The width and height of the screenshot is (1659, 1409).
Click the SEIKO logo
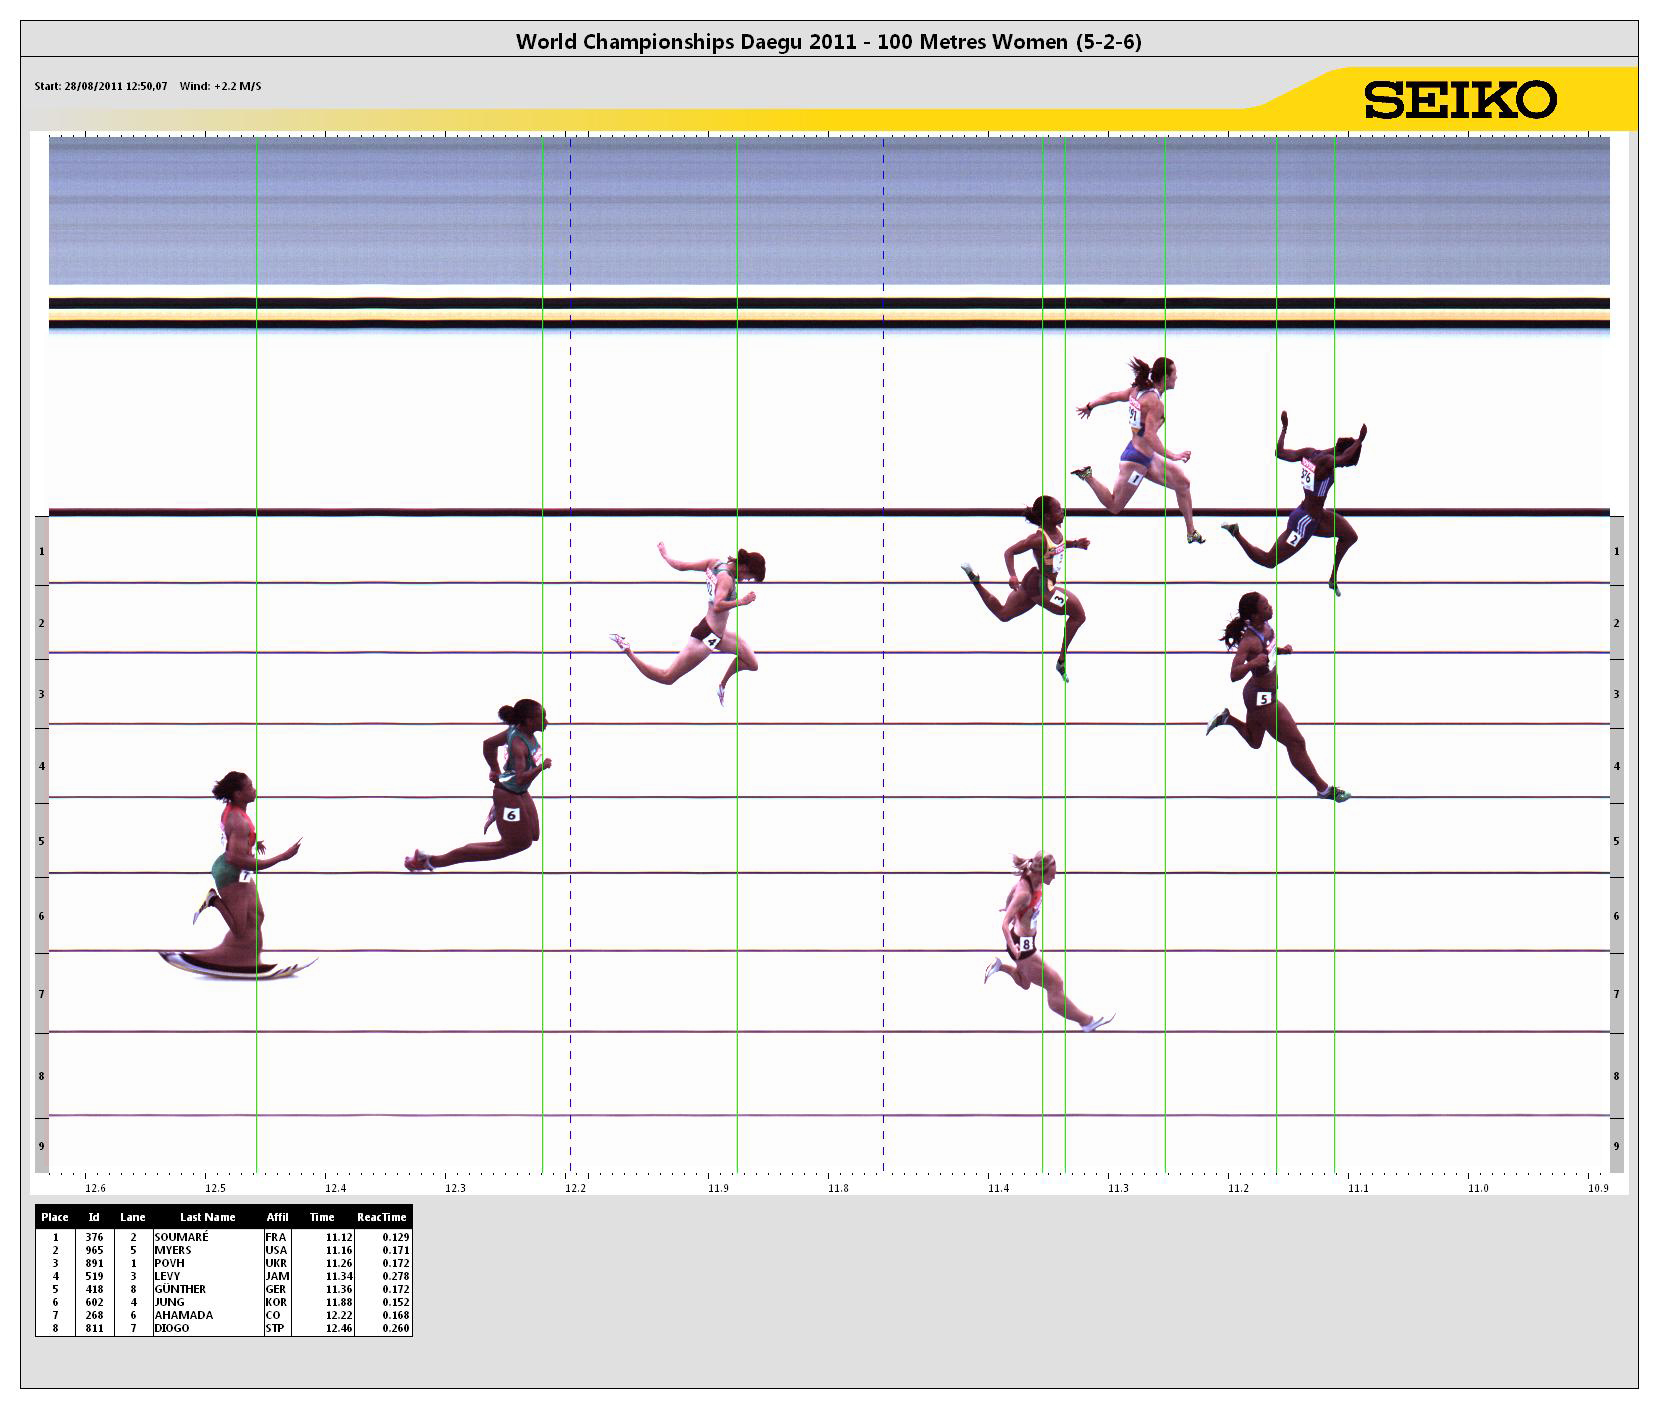(1459, 100)
